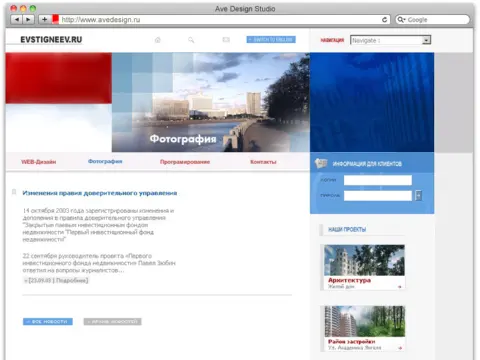Screen dimensions: 480x360
Task: Reload the page via the refresh icon
Action: coord(384,20)
